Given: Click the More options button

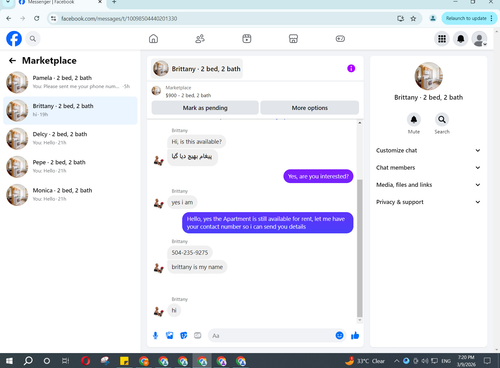Looking at the screenshot, I should pyautogui.click(x=310, y=108).
